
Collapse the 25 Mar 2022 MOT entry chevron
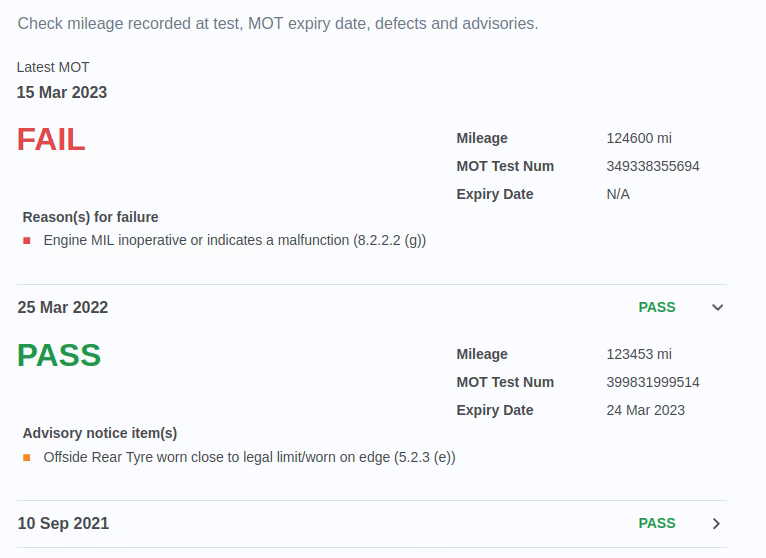point(717,308)
